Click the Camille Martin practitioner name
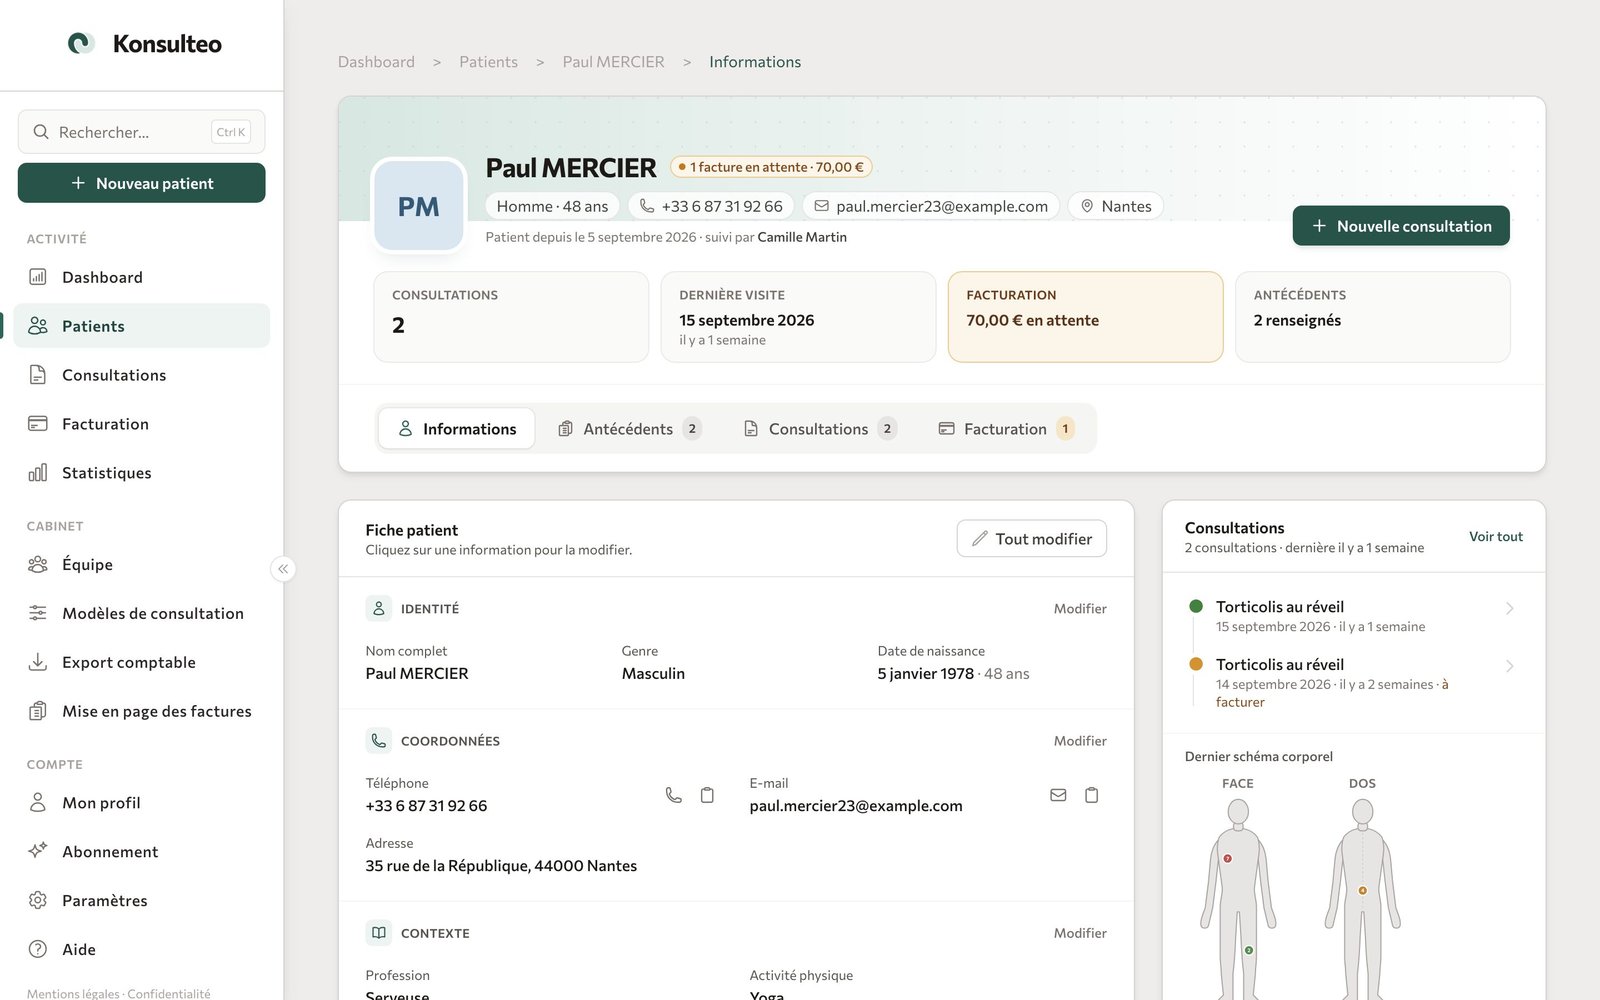1600x1000 pixels. point(802,237)
